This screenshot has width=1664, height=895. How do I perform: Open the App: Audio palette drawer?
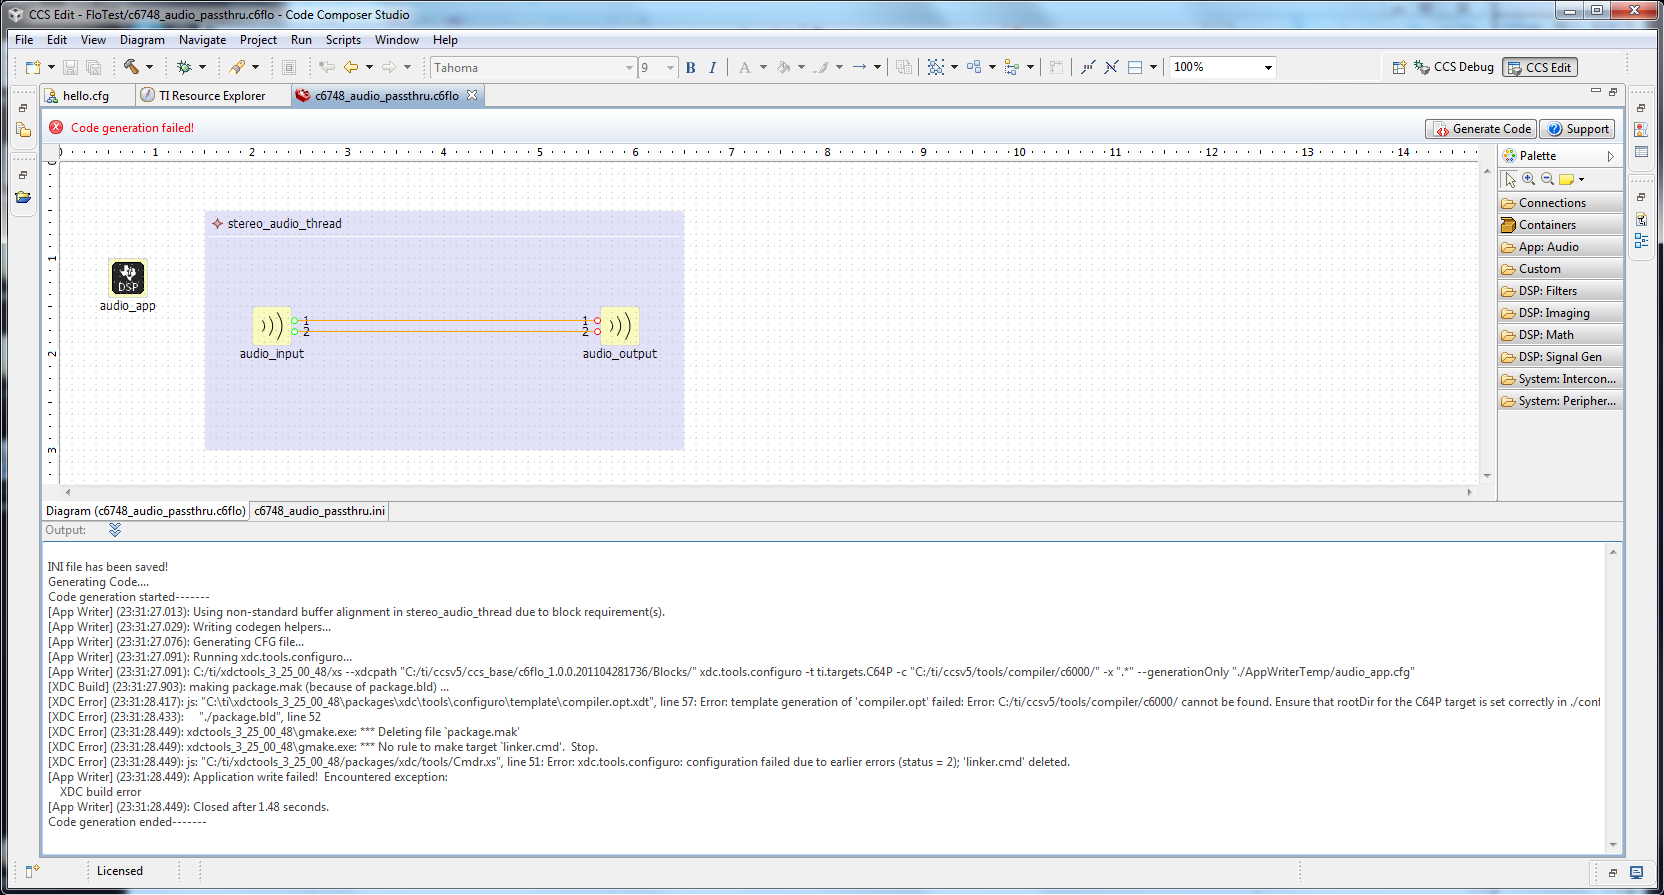coord(1560,247)
